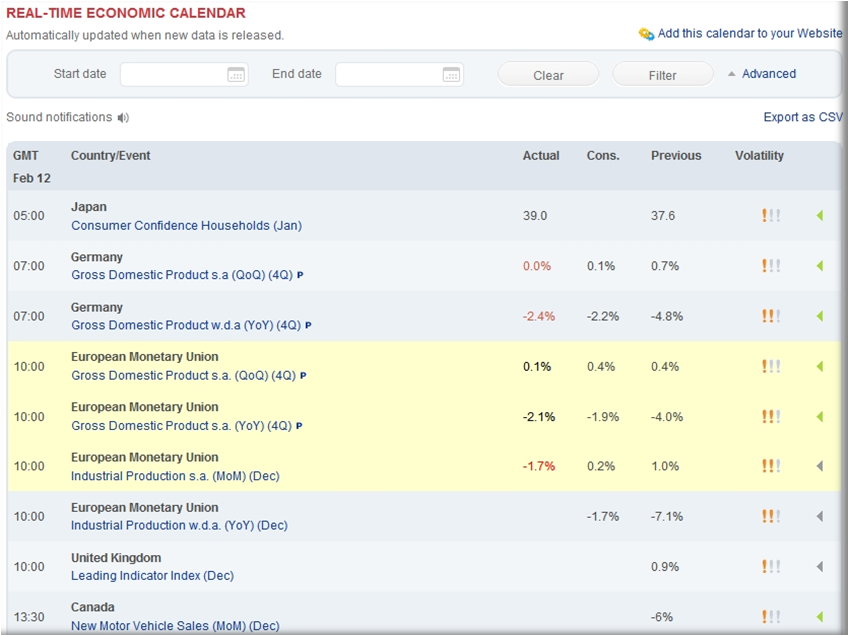The image size is (849, 635).
Task: Click inside the Start date field
Action: coord(172,75)
